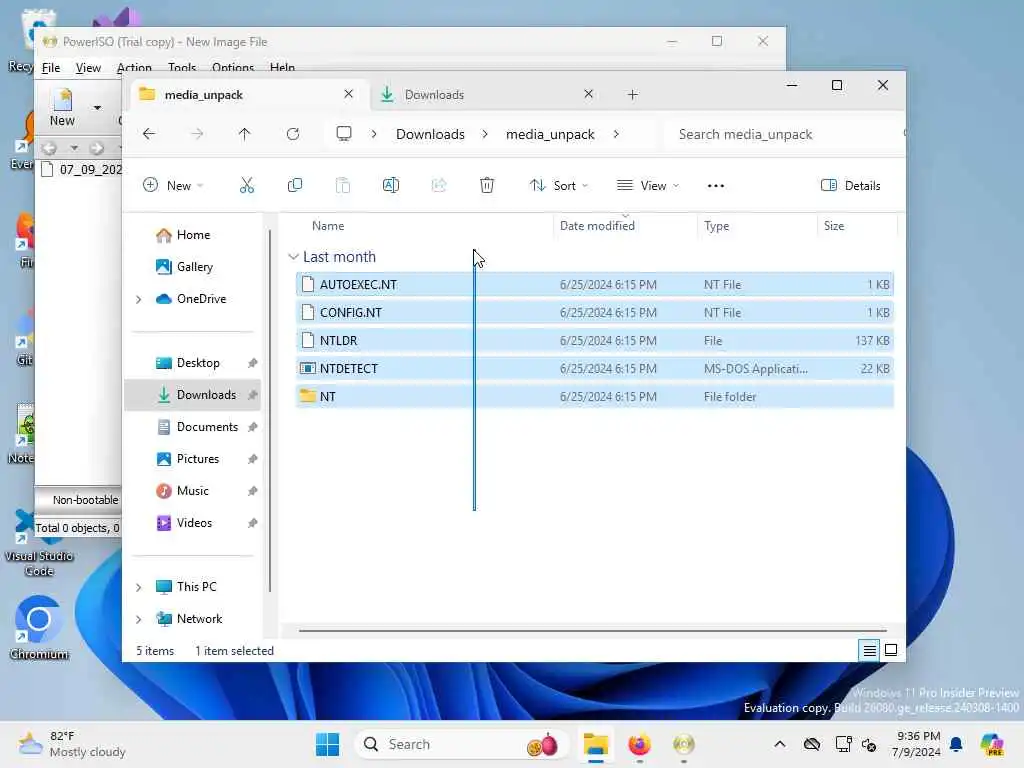Sort by the Type column header
Screen dimensions: 1024x768
(x=716, y=226)
